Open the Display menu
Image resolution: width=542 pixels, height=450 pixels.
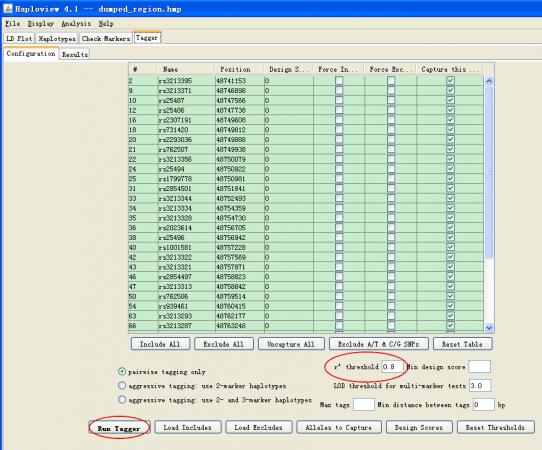[x=41, y=24]
